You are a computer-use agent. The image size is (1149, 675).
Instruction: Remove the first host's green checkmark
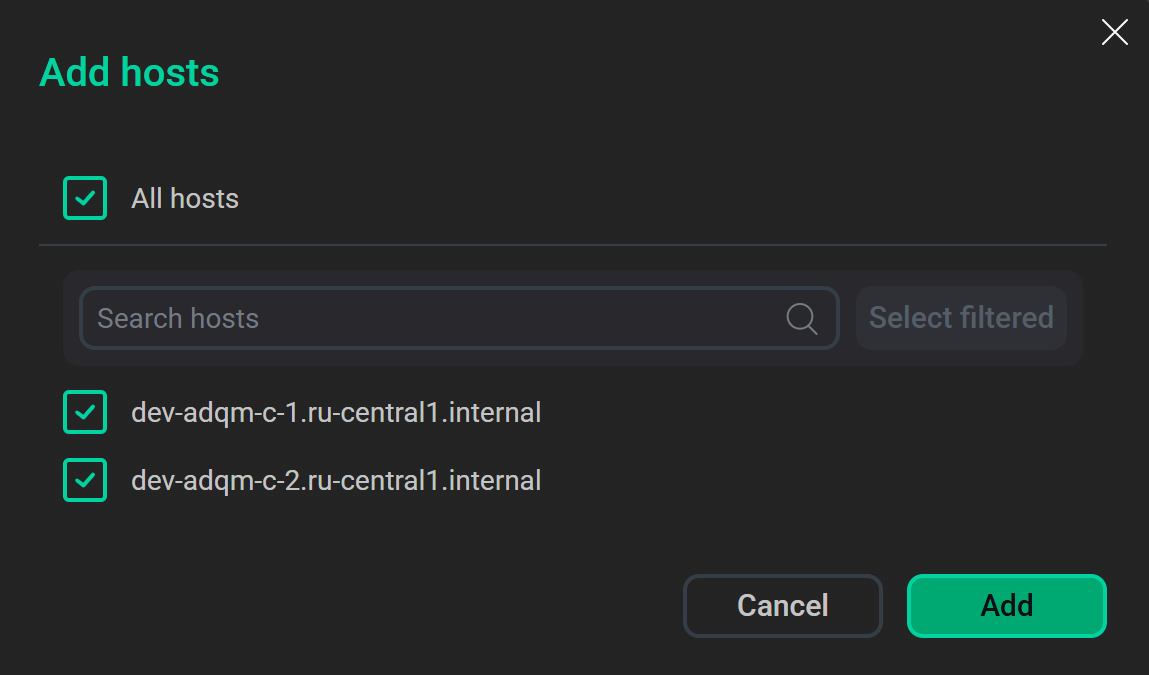[85, 412]
